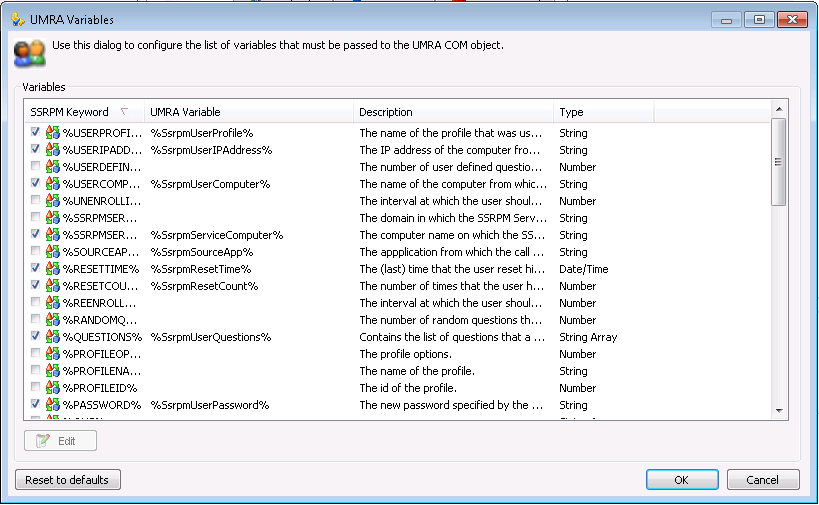Enable the %PROFILEID% variable checkbox

tap(35, 387)
